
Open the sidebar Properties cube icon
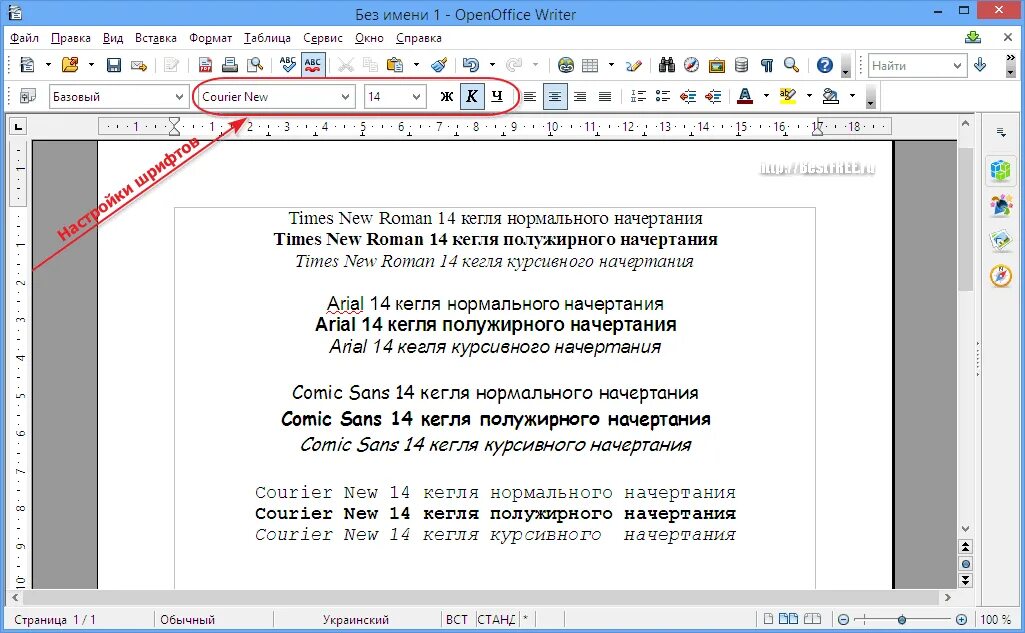click(x=1000, y=171)
